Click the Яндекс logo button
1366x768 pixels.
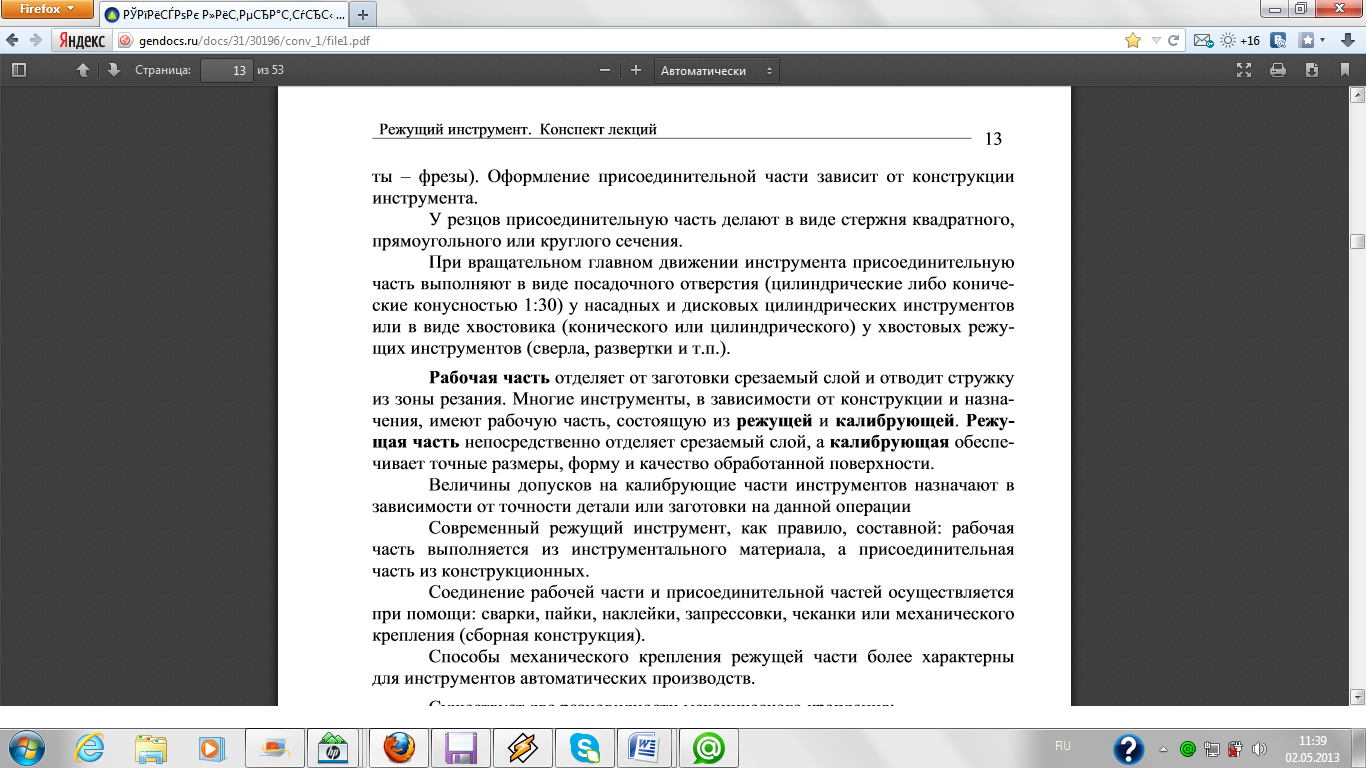coord(83,41)
